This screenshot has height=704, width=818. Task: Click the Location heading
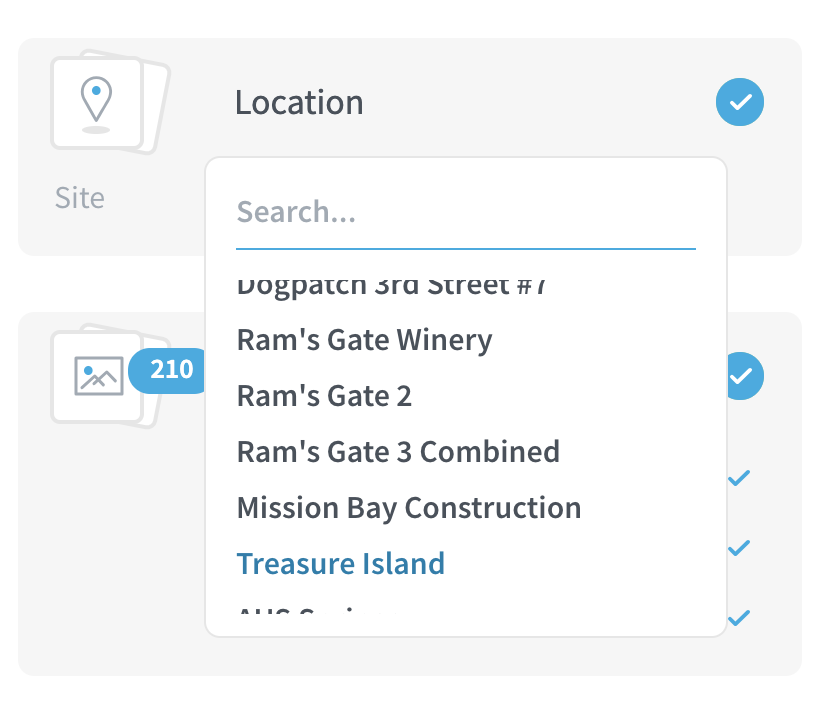click(299, 102)
